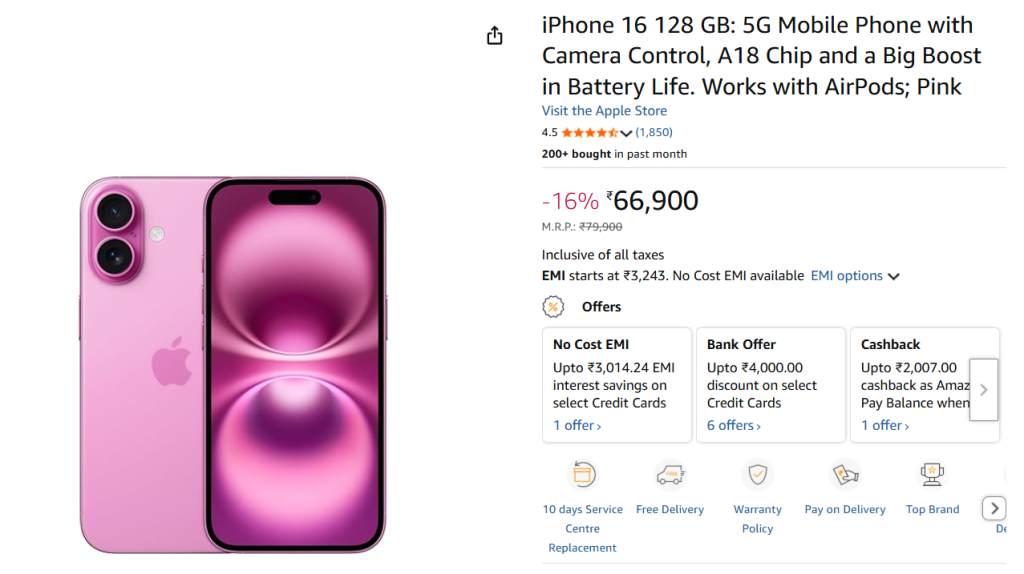
Task: Click the Offers percent badge icon
Action: [553, 307]
